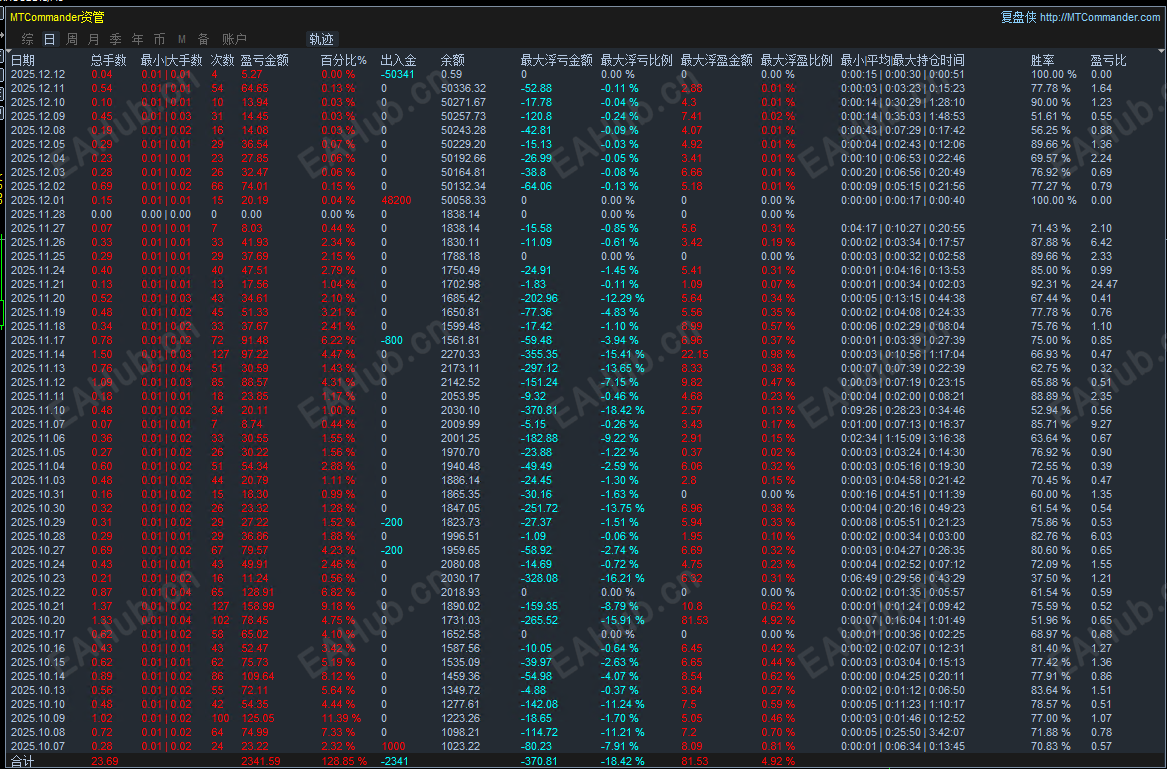Click the 24.47 profit ratio cell
This screenshot has width=1167, height=769.
(x=1104, y=284)
